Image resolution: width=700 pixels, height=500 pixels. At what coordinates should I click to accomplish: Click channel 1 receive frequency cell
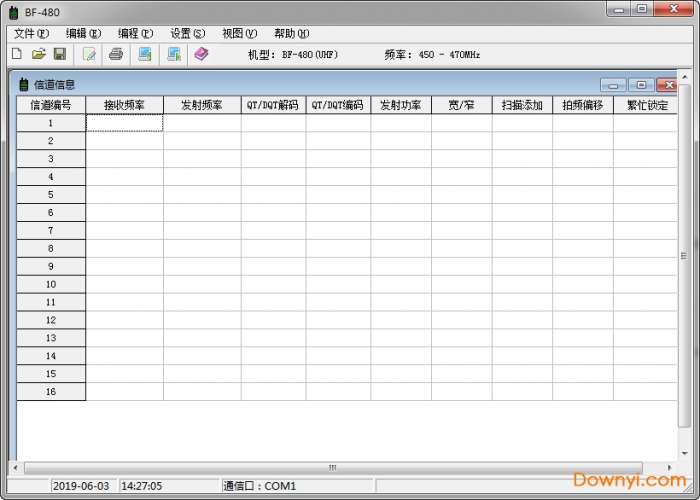(x=125, y=123)
